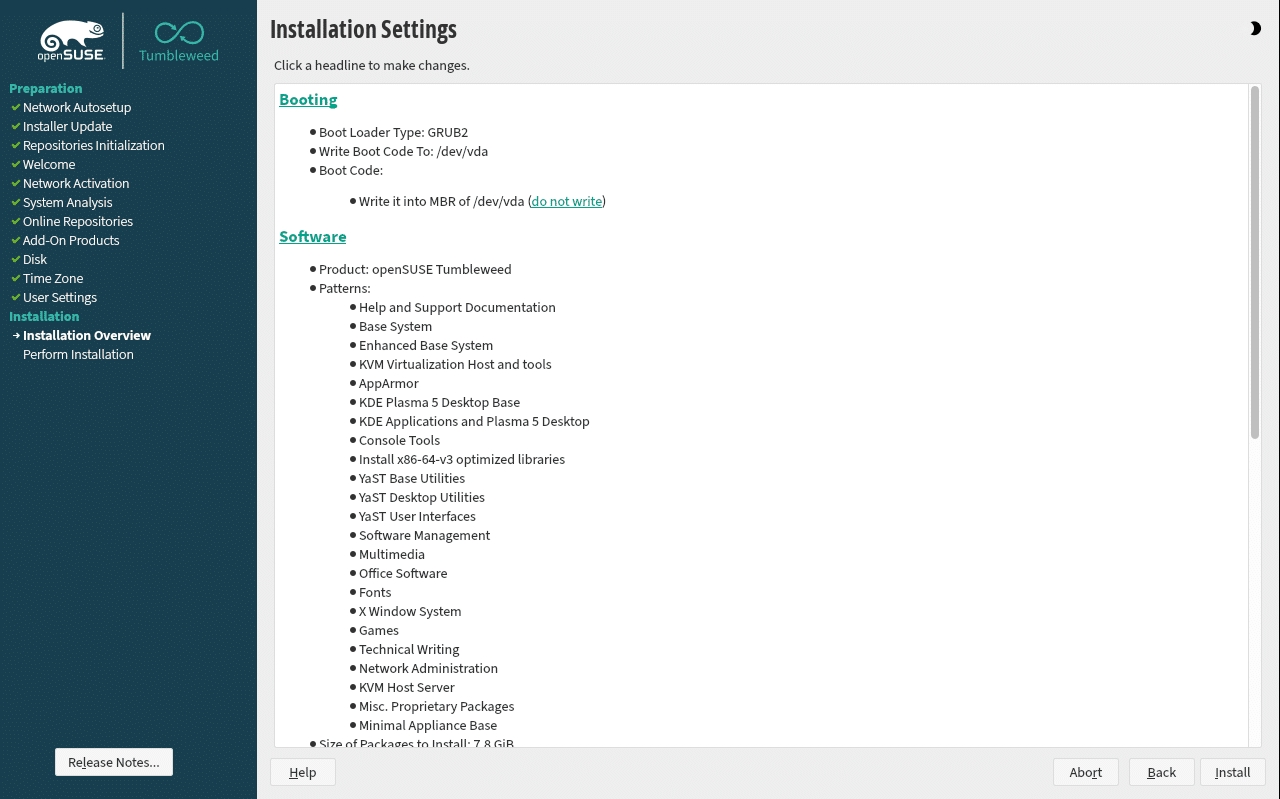Click KDE Plasma 5 Desktop Base pattern
Image resolution: width=1280 pixels, height=799 pixels.
(439, 402)
